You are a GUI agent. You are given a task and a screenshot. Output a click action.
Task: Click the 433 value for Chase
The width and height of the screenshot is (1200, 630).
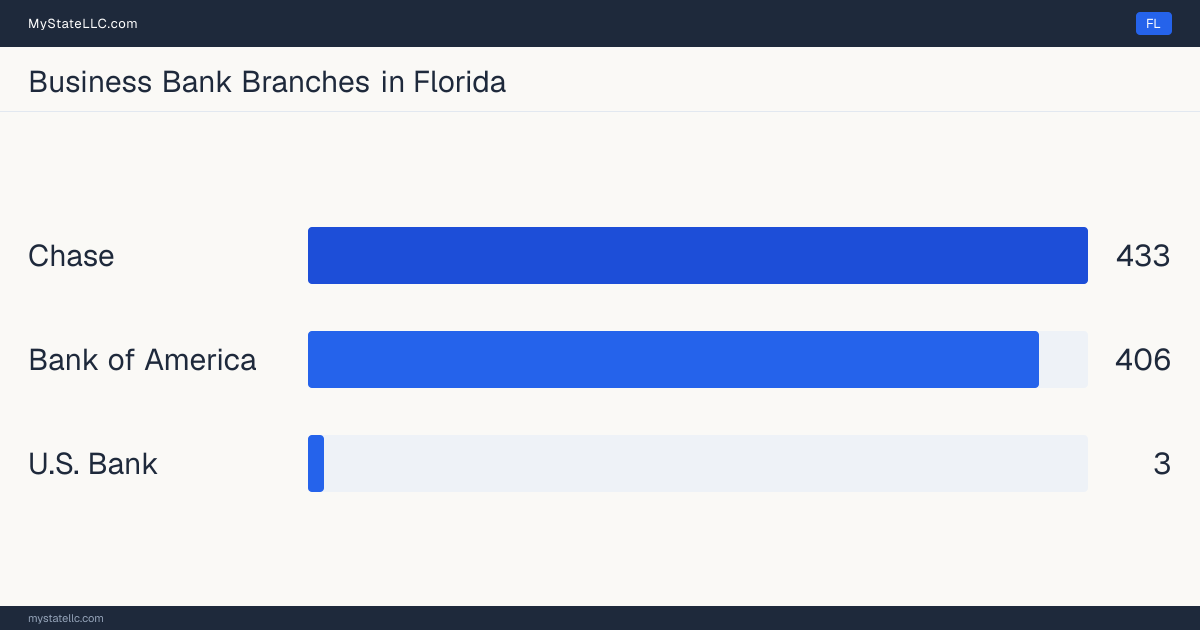[1143, 256]
